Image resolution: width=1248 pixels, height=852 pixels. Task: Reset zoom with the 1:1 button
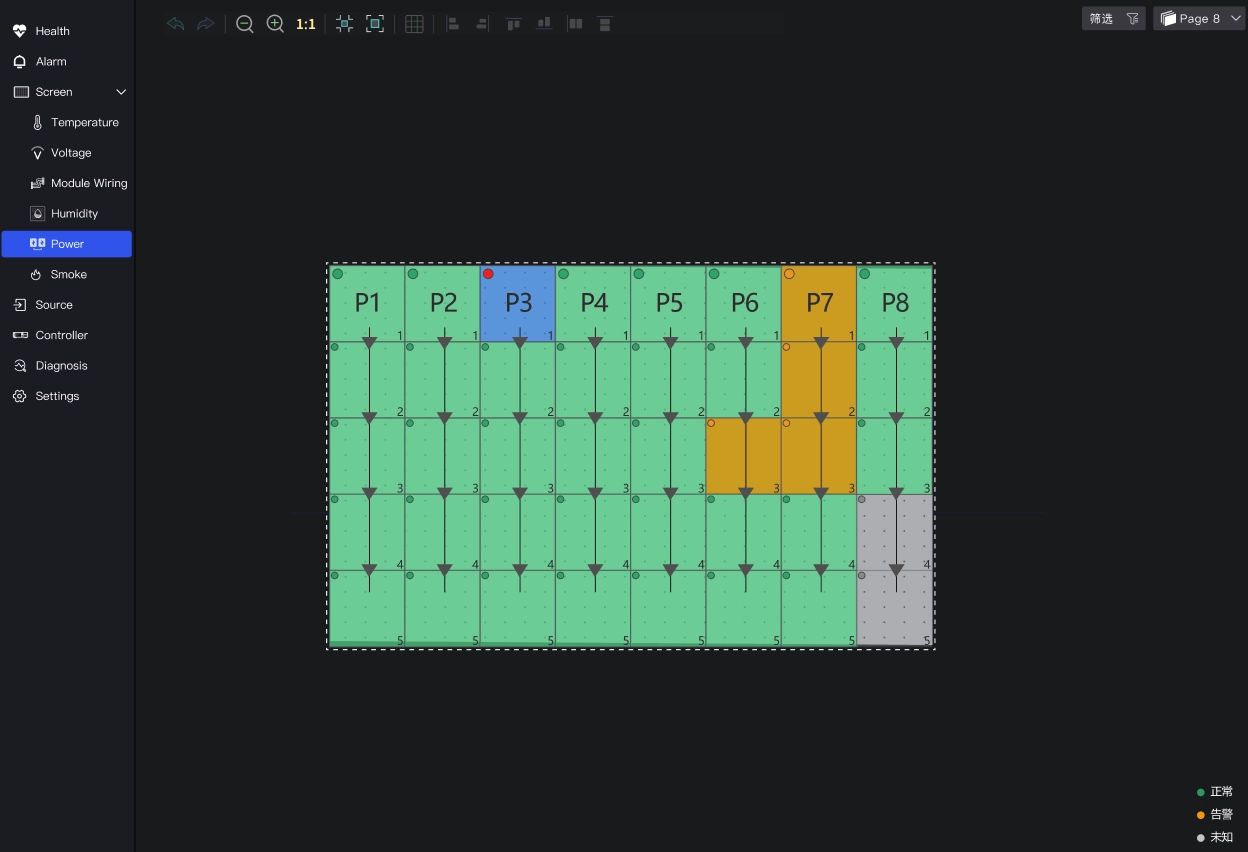(x=306, y=24)
